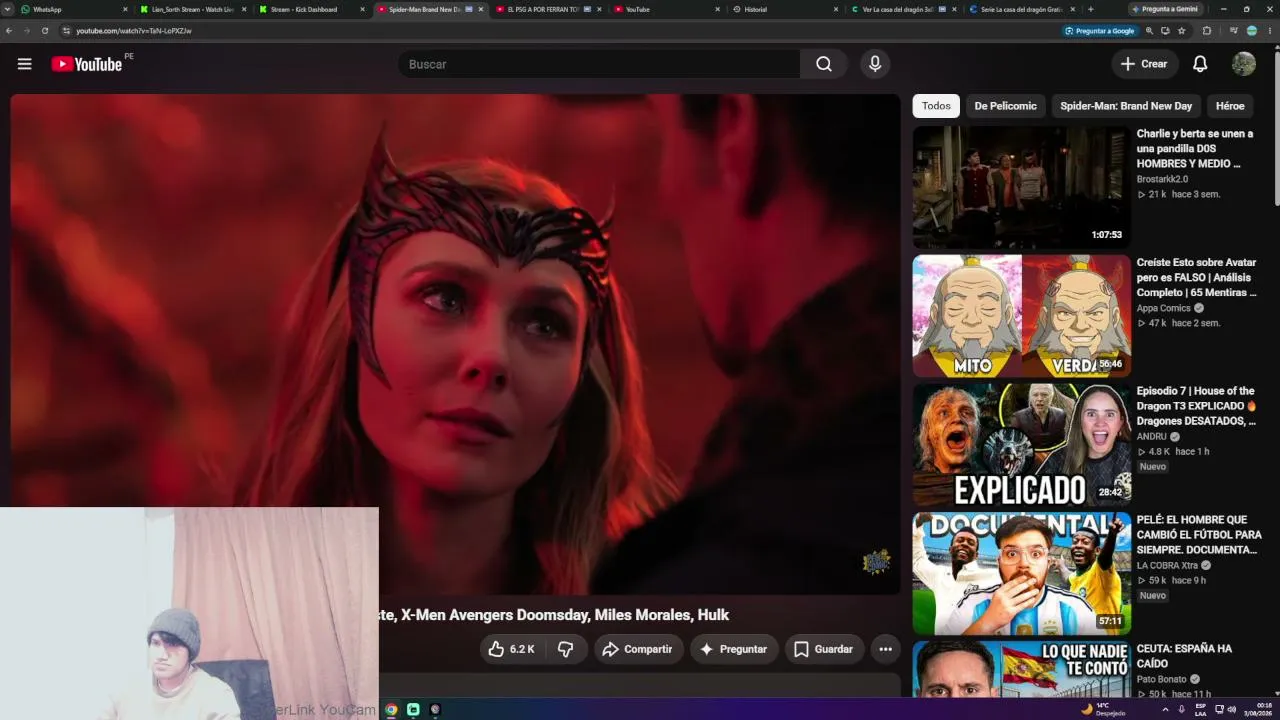Reload the YouTube page
The image size is (1280, 720).
click(x=45, y=31)
